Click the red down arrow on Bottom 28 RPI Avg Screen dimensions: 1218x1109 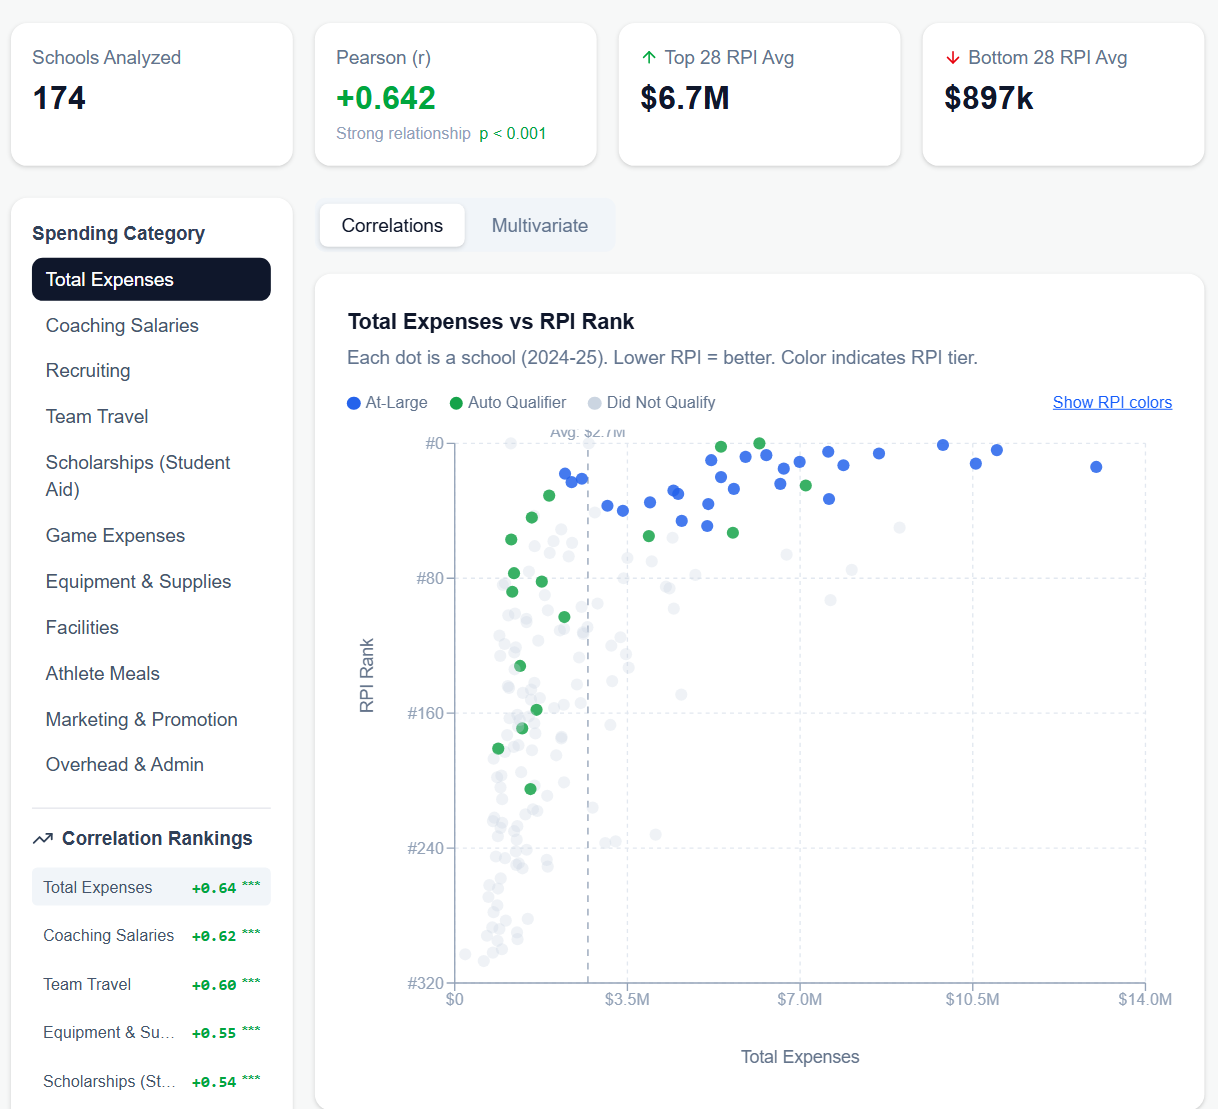point(952,58)
